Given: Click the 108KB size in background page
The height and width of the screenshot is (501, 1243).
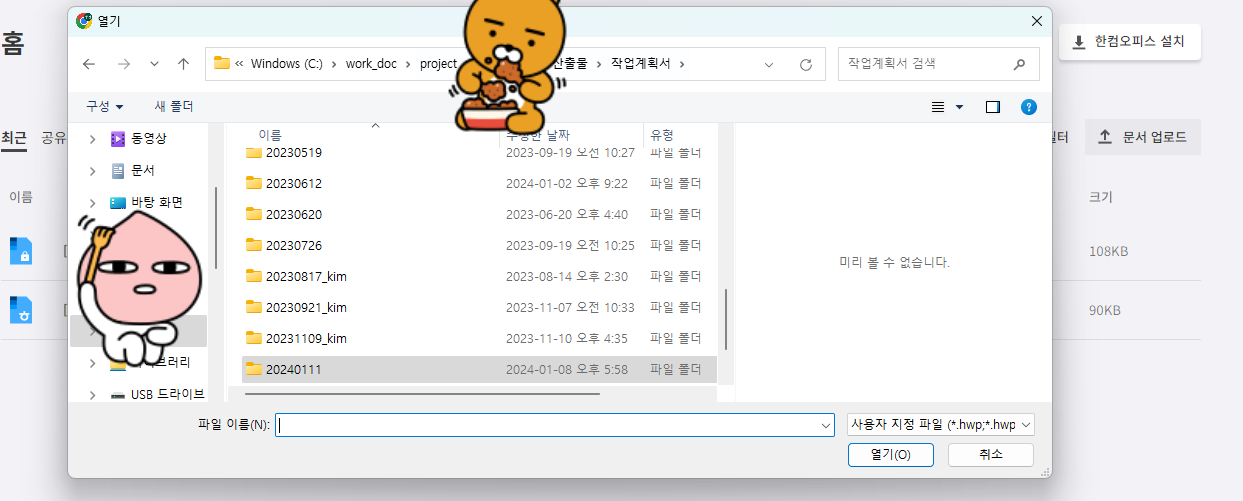Looking at the screenshot, I should tap(1108, 251).
